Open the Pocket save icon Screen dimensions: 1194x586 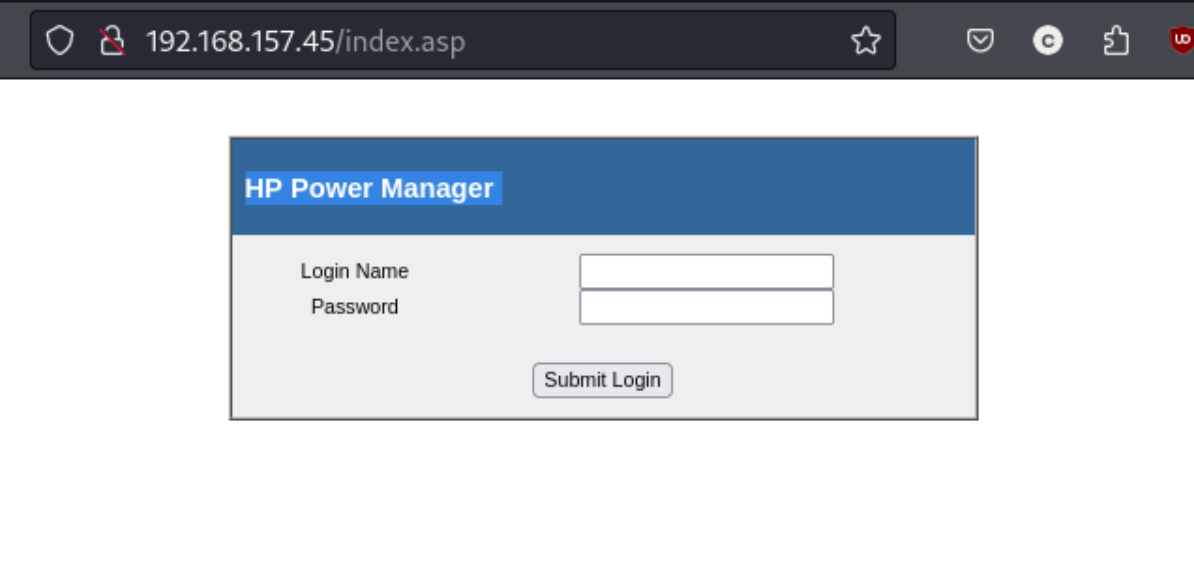pos(980,40)
